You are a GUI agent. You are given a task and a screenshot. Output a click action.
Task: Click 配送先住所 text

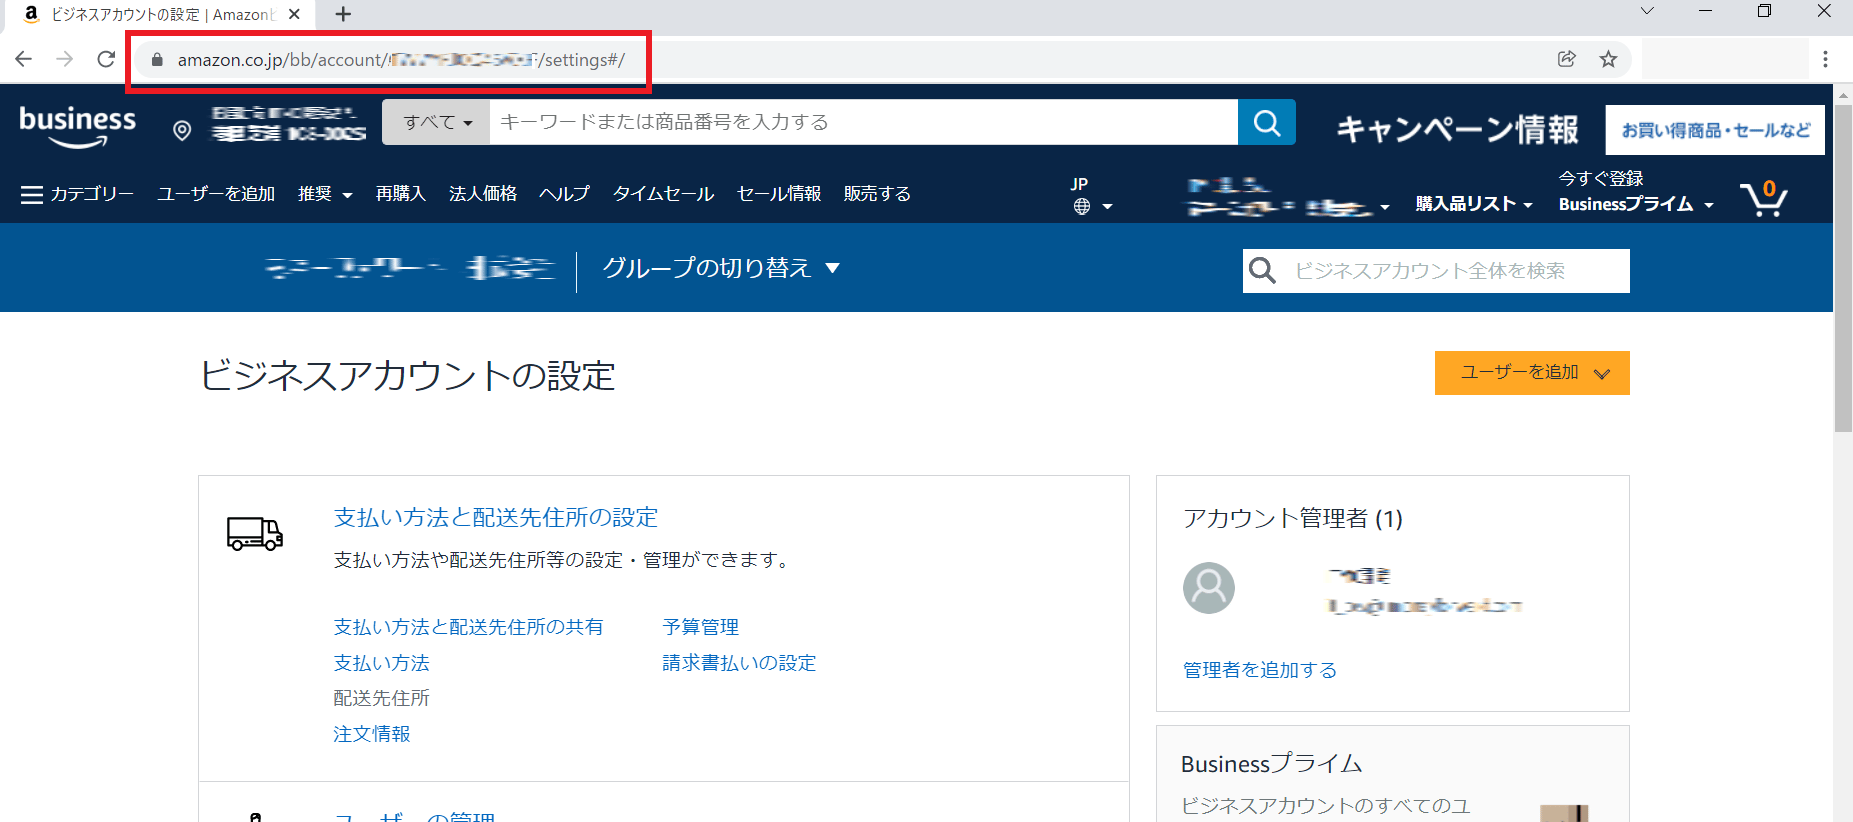click(x=381, y=698)
